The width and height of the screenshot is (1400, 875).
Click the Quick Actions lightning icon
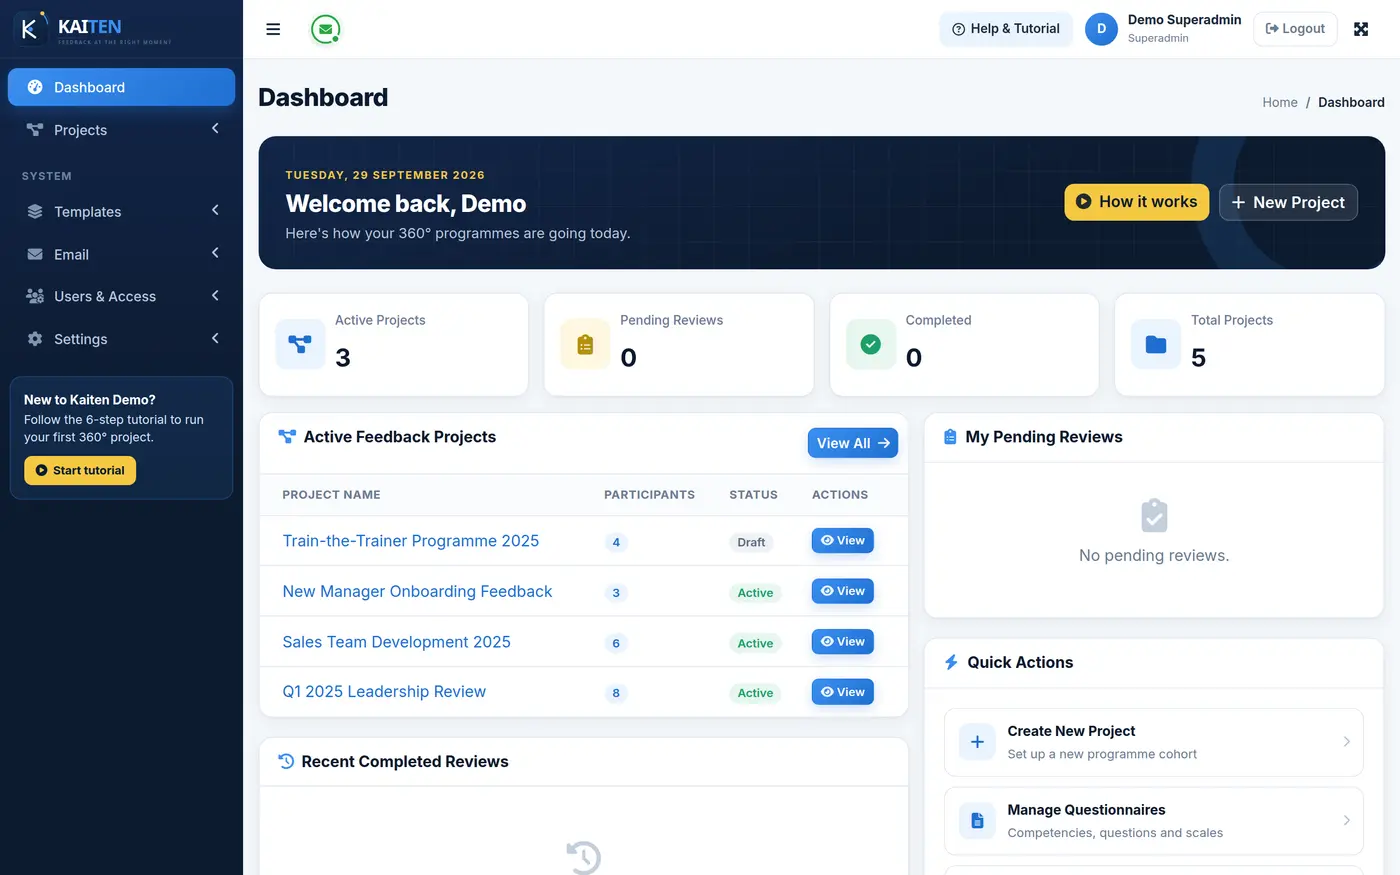pyautogui.click(x=951, y=662)
